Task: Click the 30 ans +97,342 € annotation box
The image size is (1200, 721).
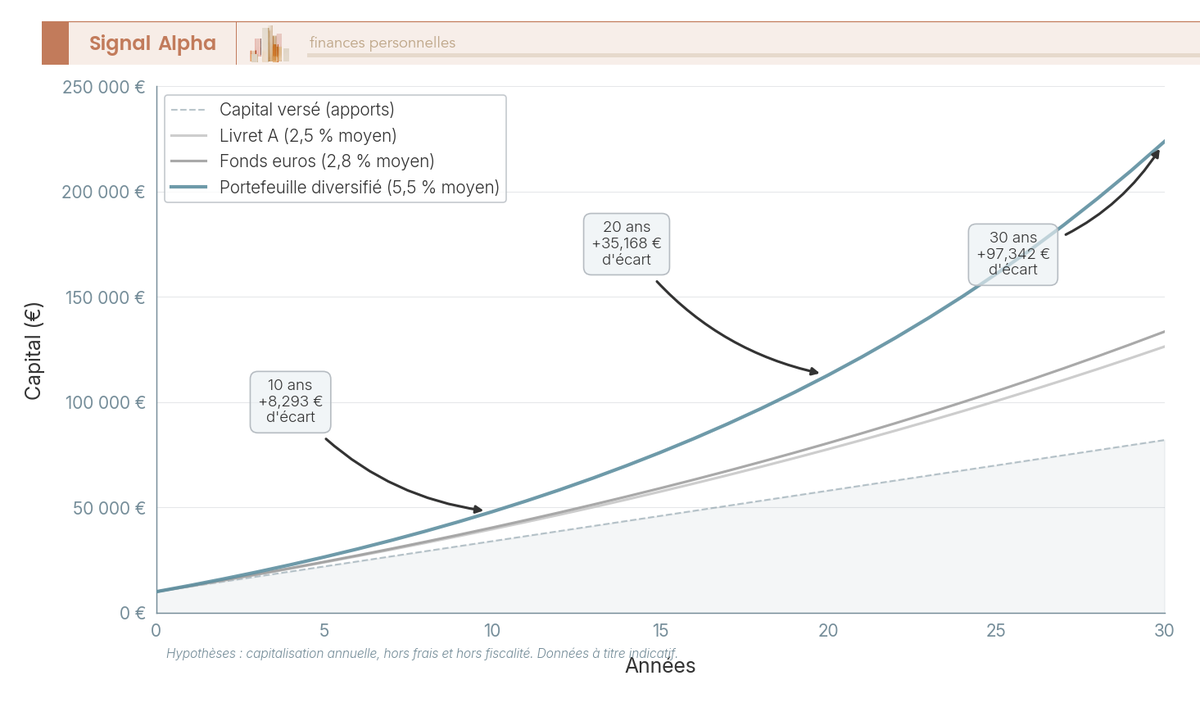Action: pyautogui.click(x=1013, y=254)
